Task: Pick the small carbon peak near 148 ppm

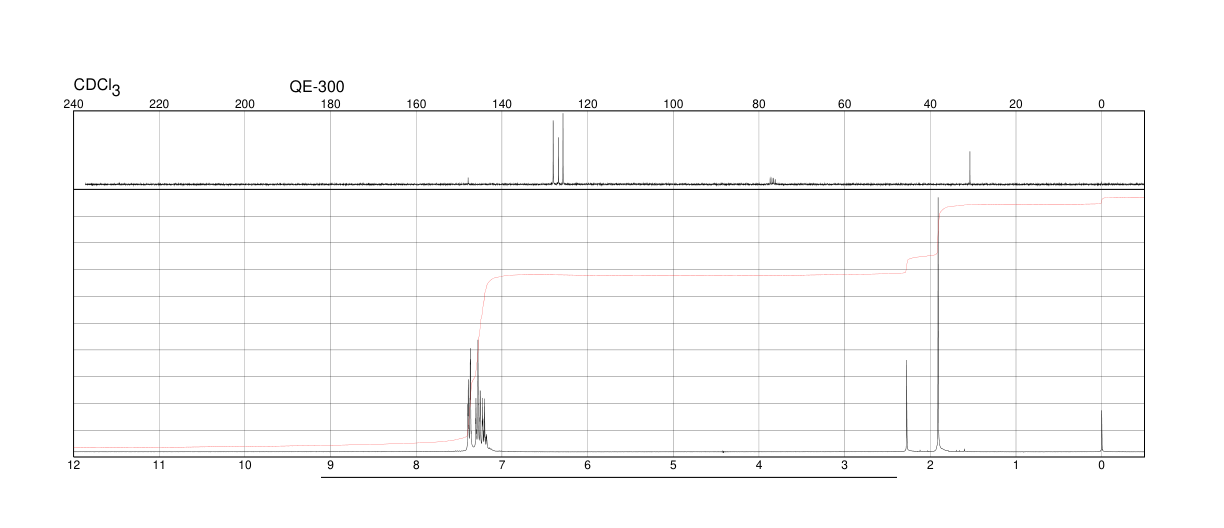Action: click(468, 181)
